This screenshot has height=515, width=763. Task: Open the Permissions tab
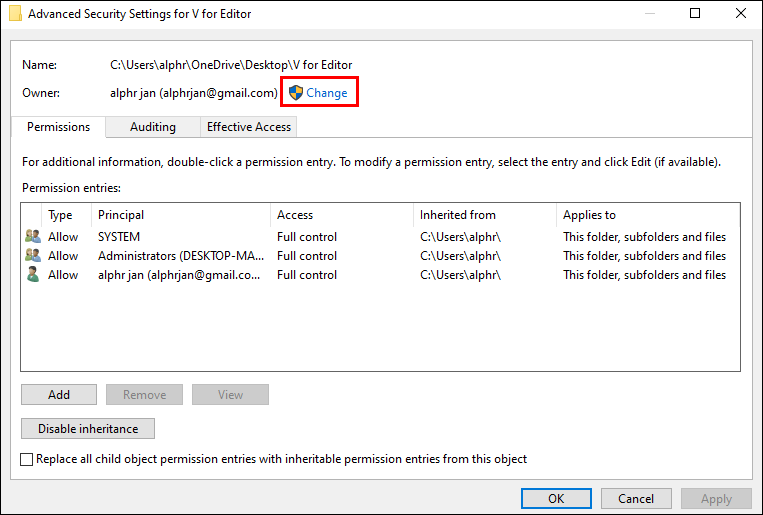pos(58,127)
